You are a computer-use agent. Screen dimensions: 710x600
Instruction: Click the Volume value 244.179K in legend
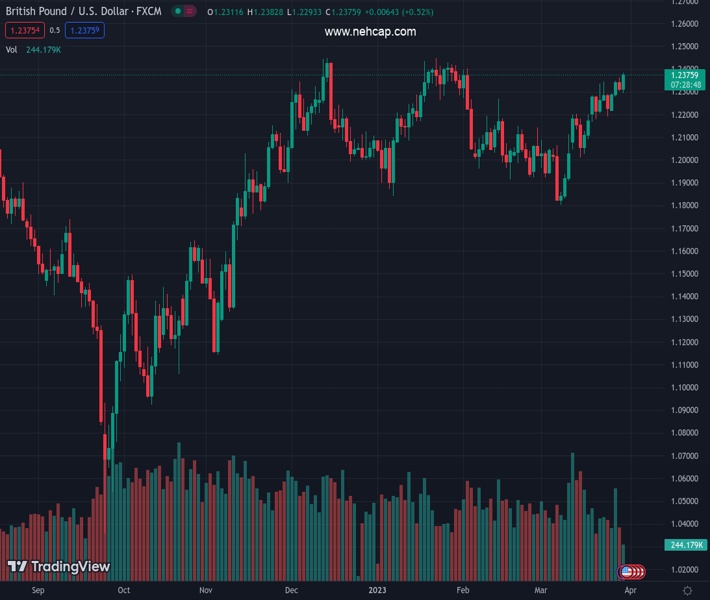[44, 49]
